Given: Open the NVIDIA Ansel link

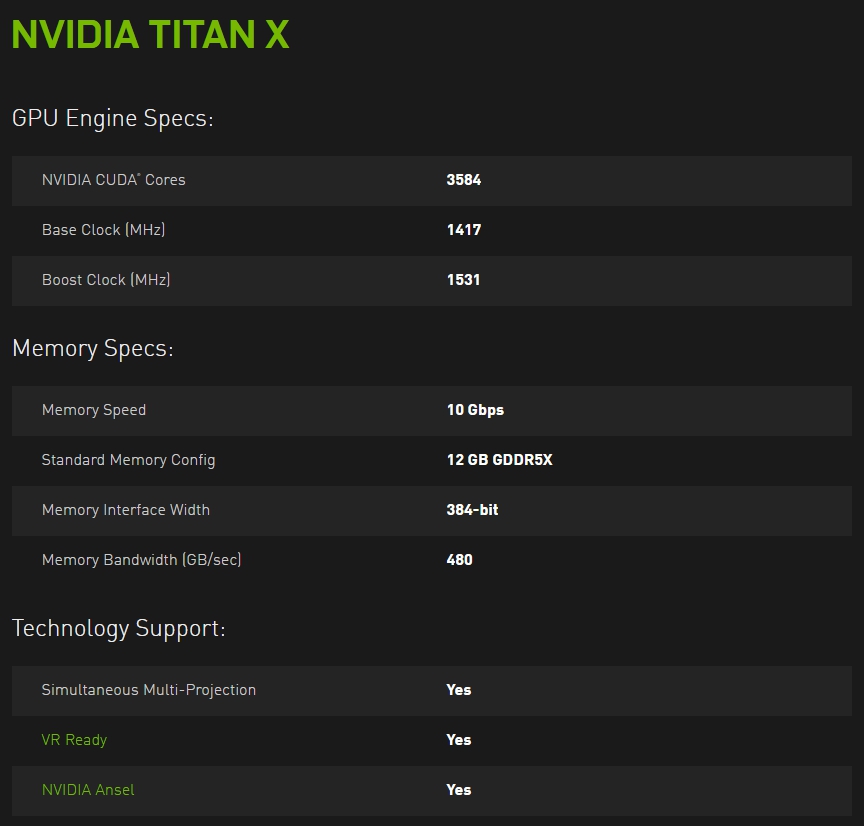Looking at the screenshot, I should point(88,790).
